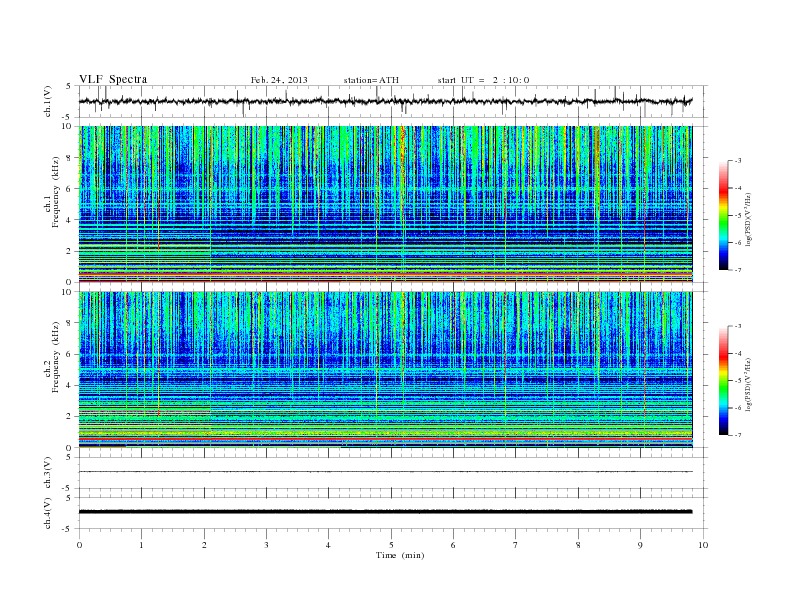
Task: Click the ch.2 log(PSD) colorbar label
Action: pos(749,384)
